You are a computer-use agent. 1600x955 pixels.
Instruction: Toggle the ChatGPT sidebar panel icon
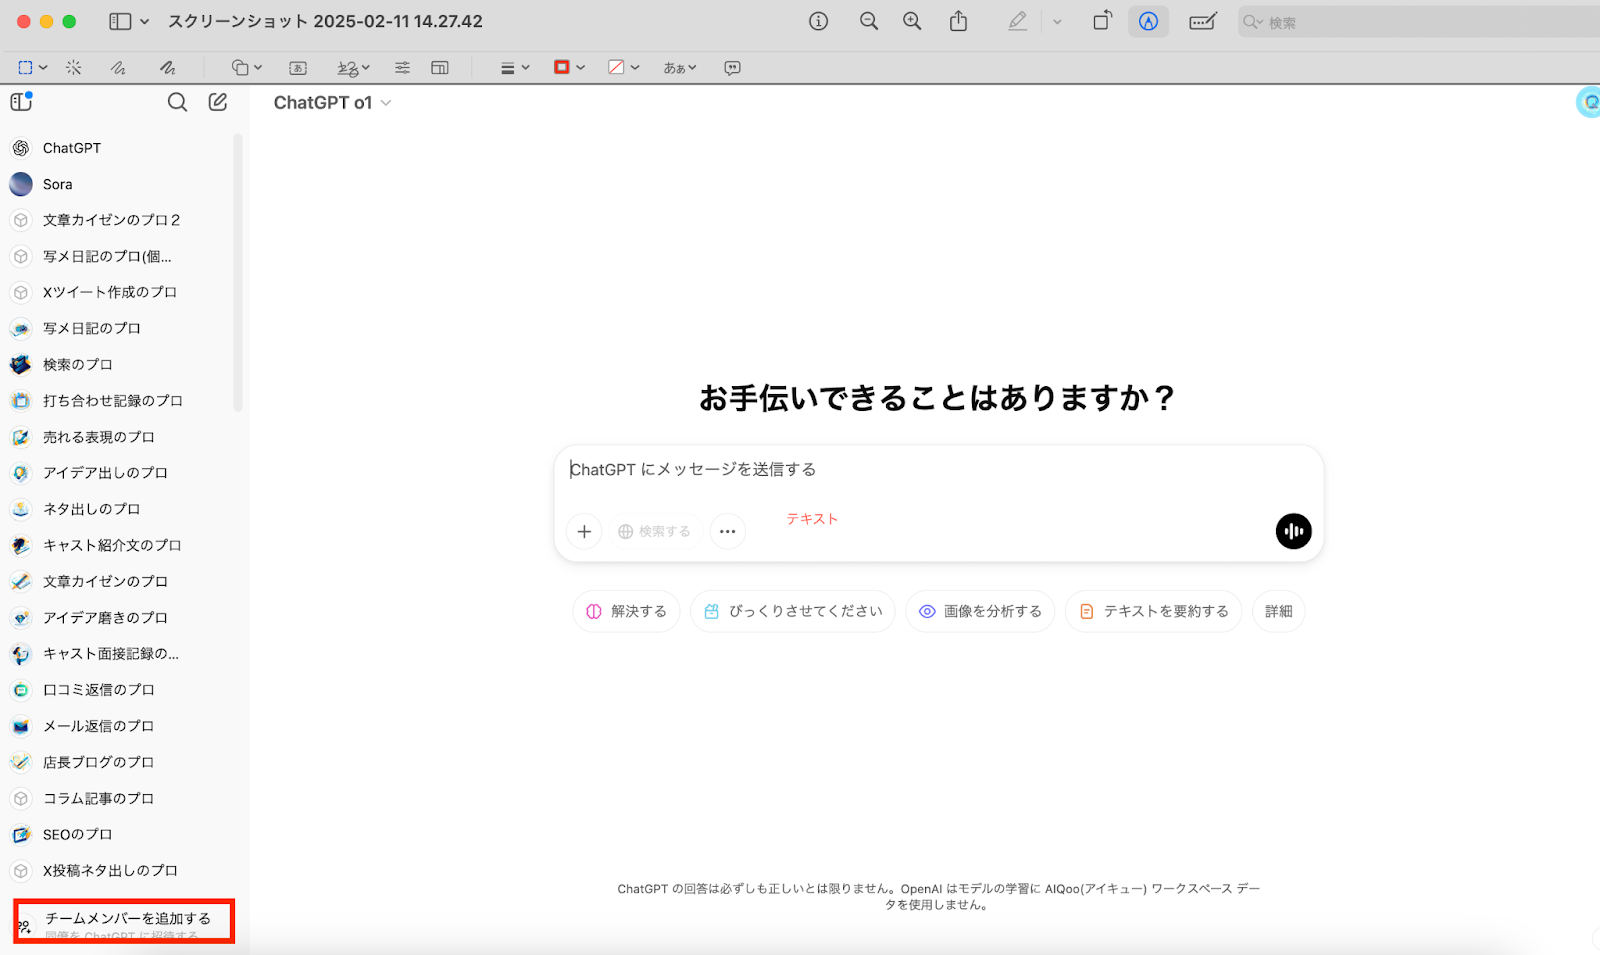[21, 101]
